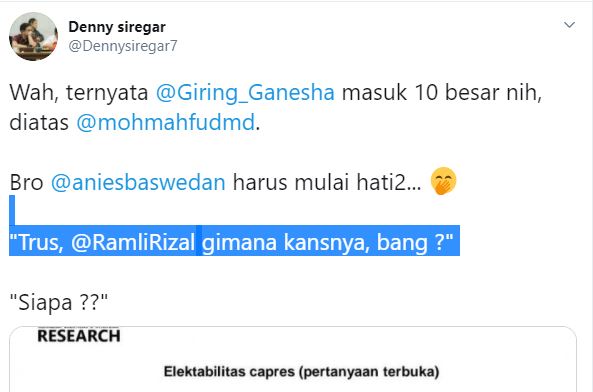Open Denny siregar's profile avatar photo
Viewport: 593px width, 392px height.
(33, 36)
